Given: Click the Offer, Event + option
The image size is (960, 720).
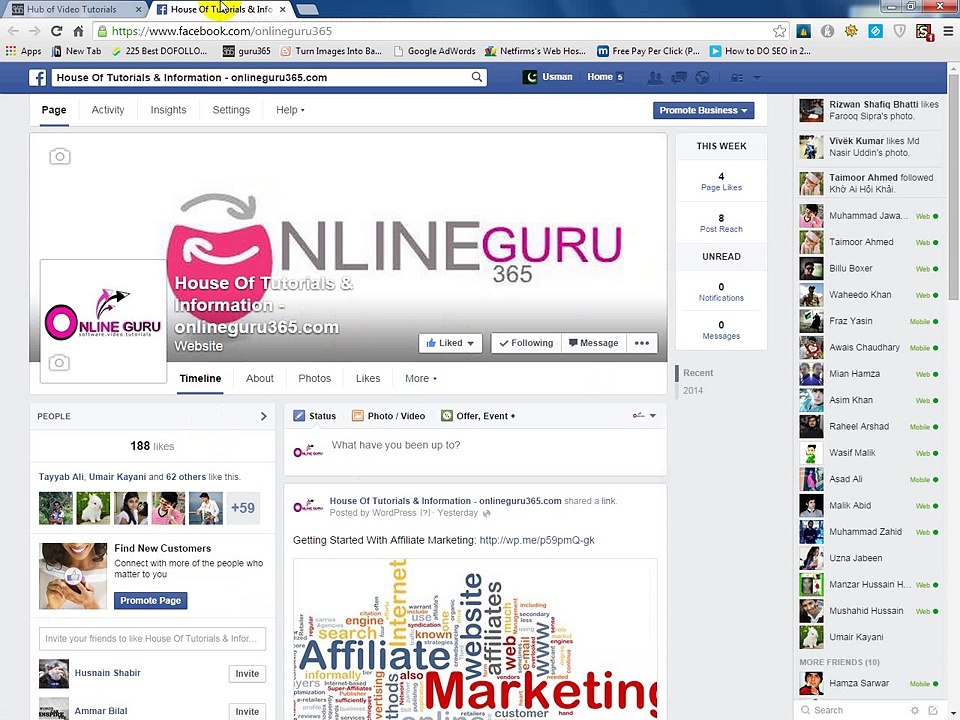Looking at the screenshot, I should (478, 416).
